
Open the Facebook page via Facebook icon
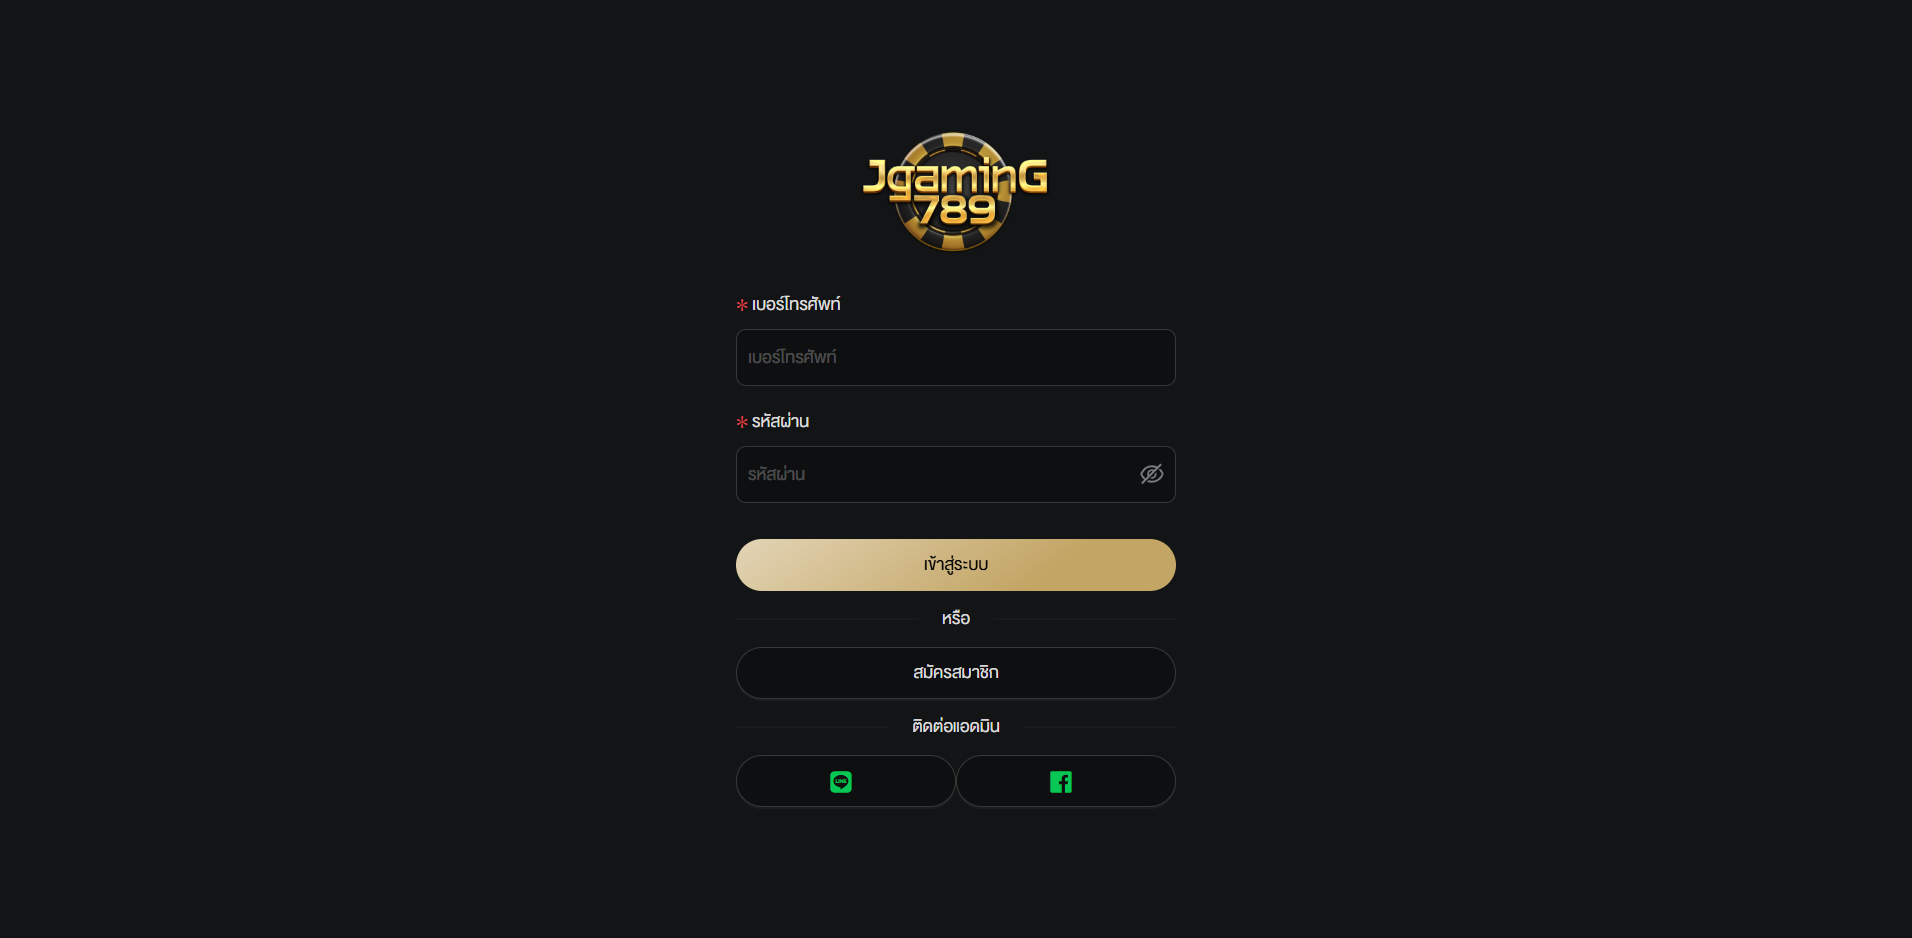point(1061,782)
